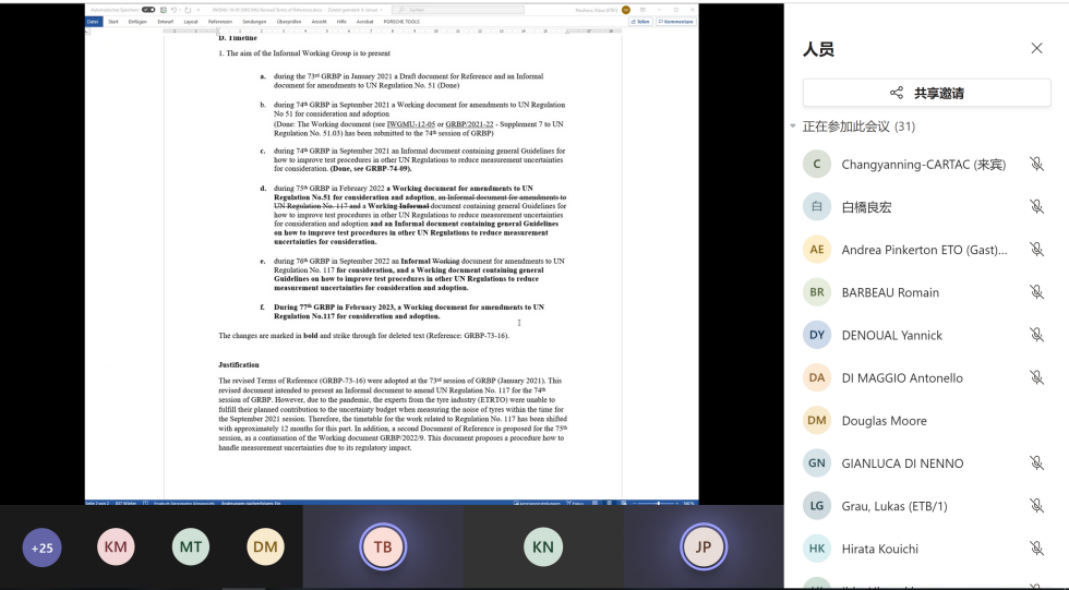Click mic icon next to DENOUAL Yannick
Screen dimensions: 1069x590
coord(1036,335)
